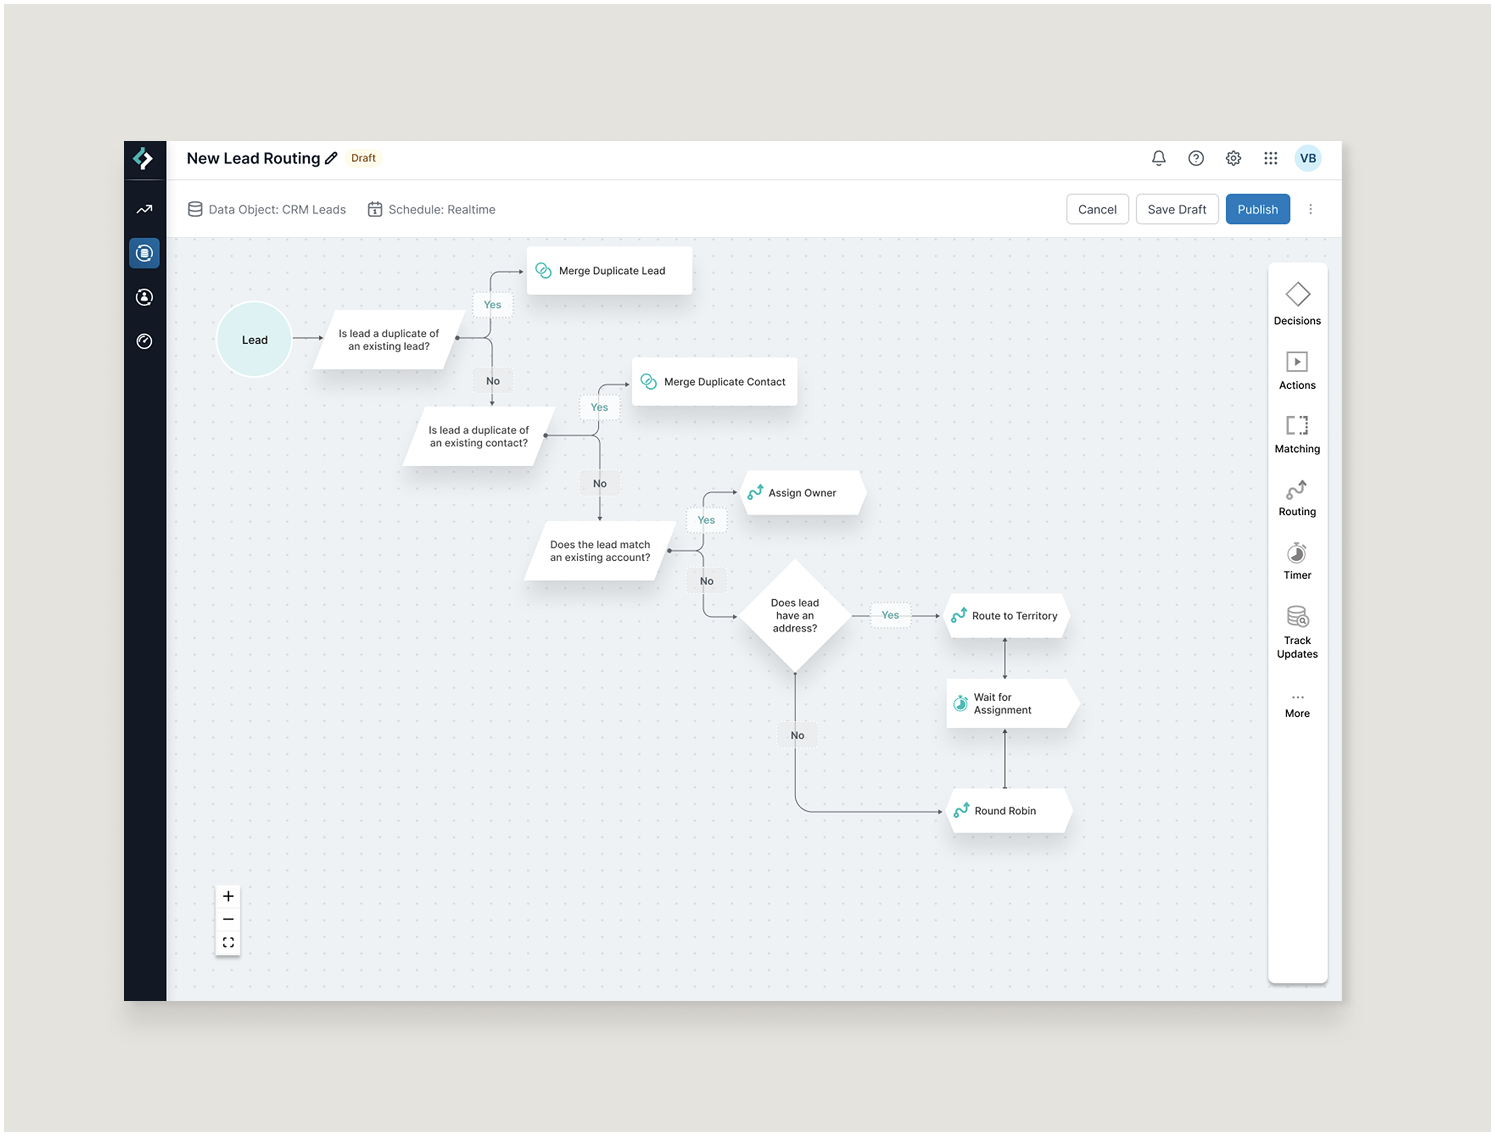The height and width of the screenshot is (1136, 1495).
Task: Select the Assign Owner node
Action: coord(803,493)
